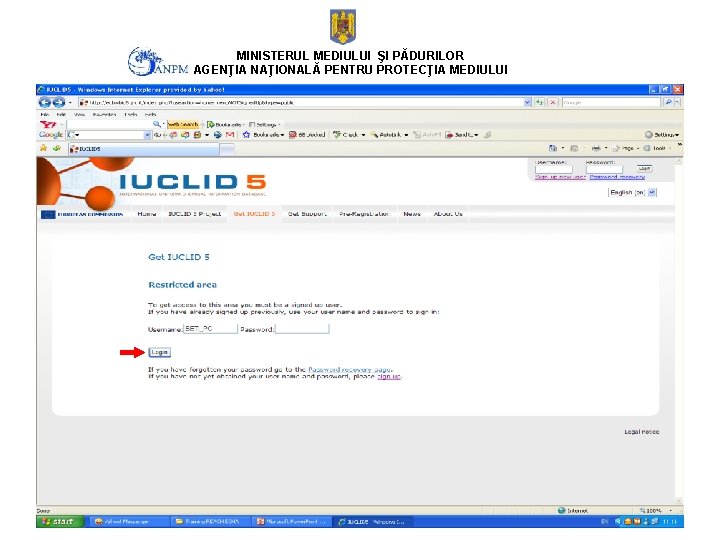This screenshot has width=720, height=540.
Task: Go back with the browser Back arrow
Action: [x=45, y=102]
